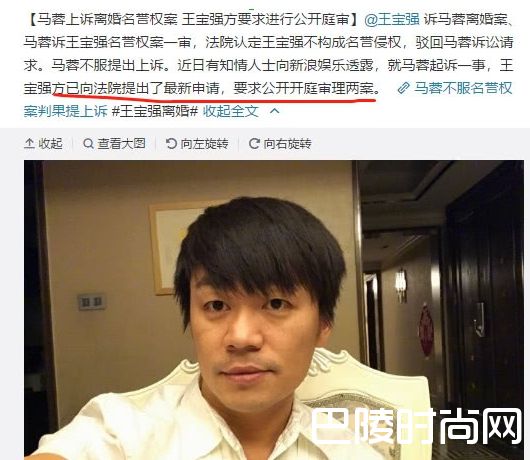Click the 案判果提上诉 link text
The width and height of the screenshot is (530, 460).
point(66,111)
